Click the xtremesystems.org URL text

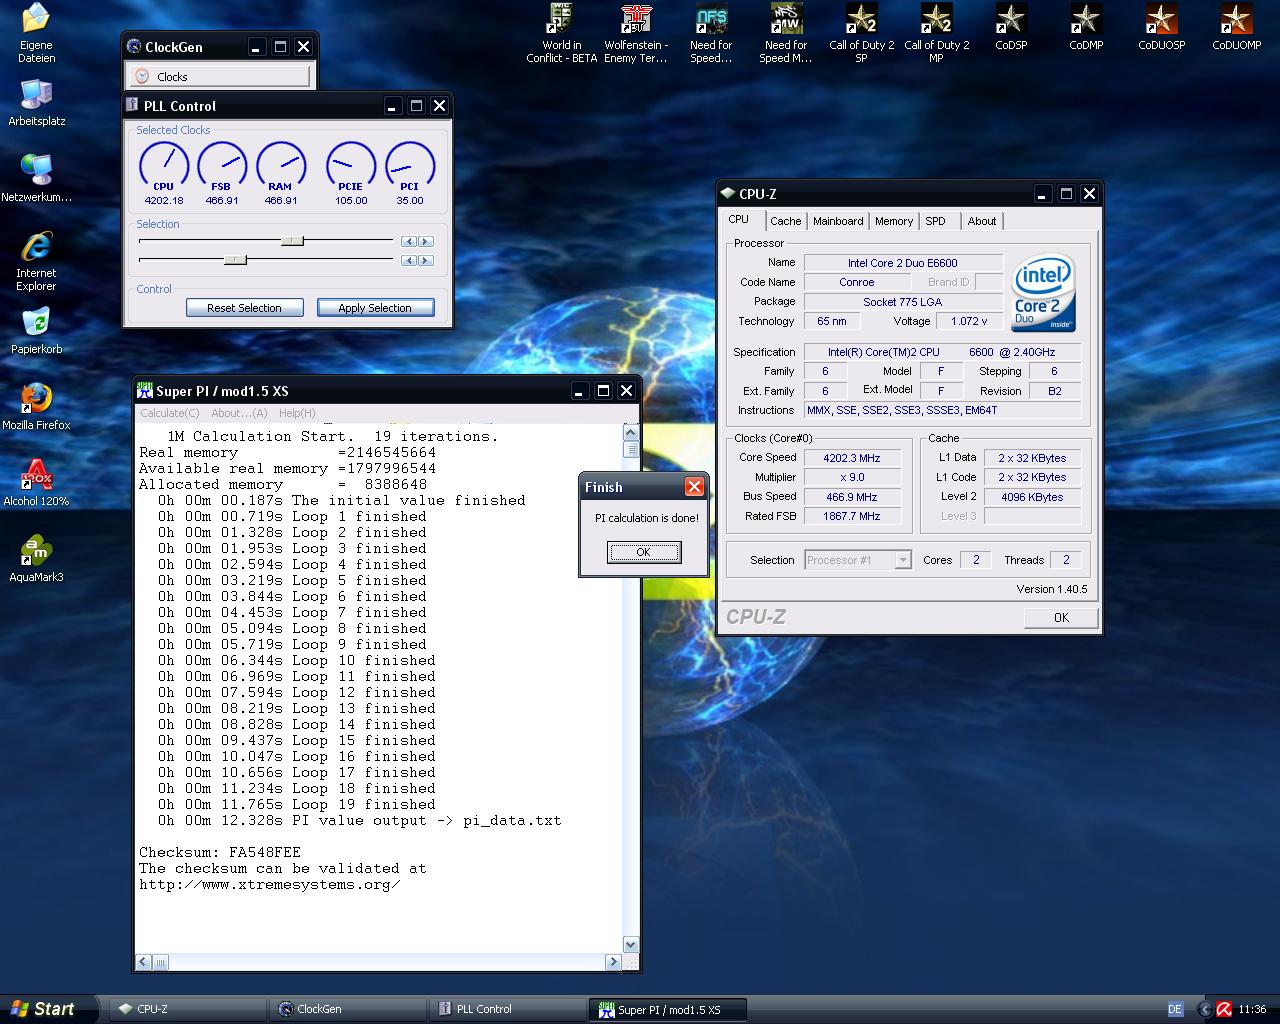point(270,884)
